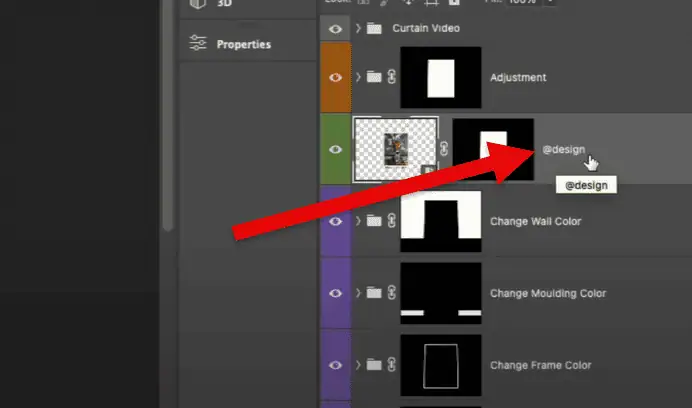Screen dimensions: 692x408
Task: Expand the Change Wall Color group
Action: coord(358,220)
